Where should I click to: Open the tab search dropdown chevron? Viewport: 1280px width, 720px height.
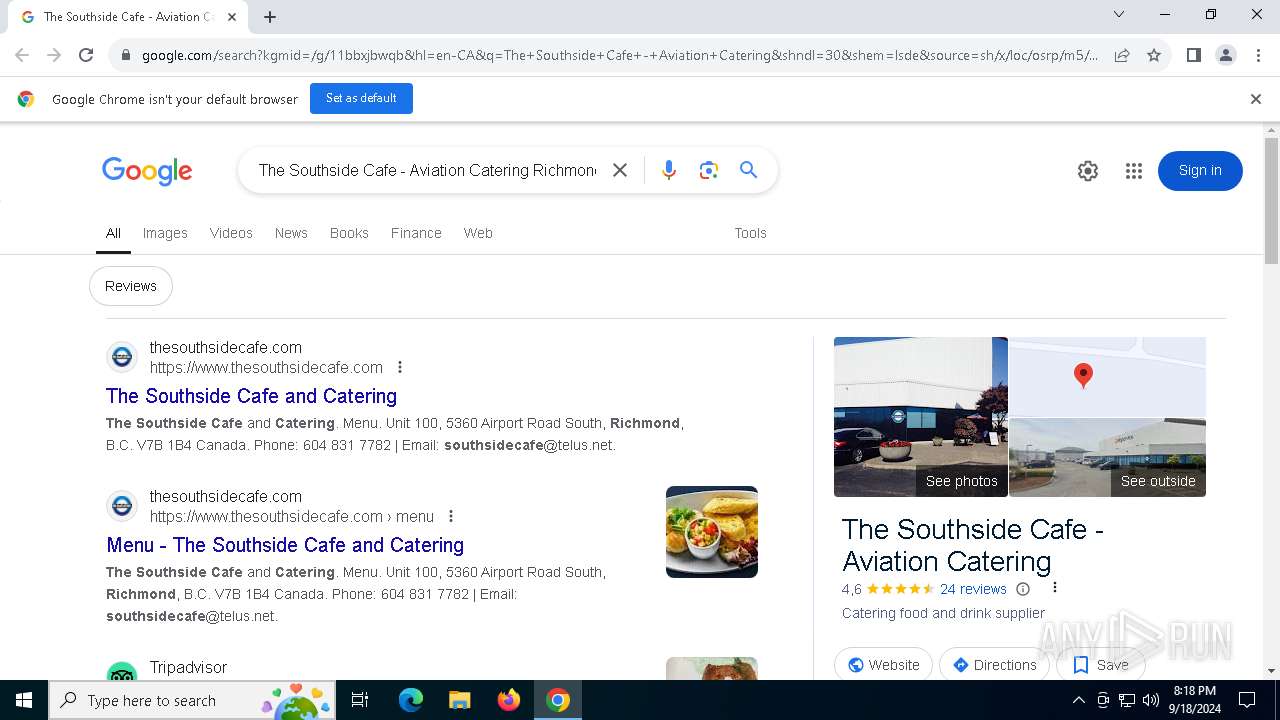pos(1119,14)
